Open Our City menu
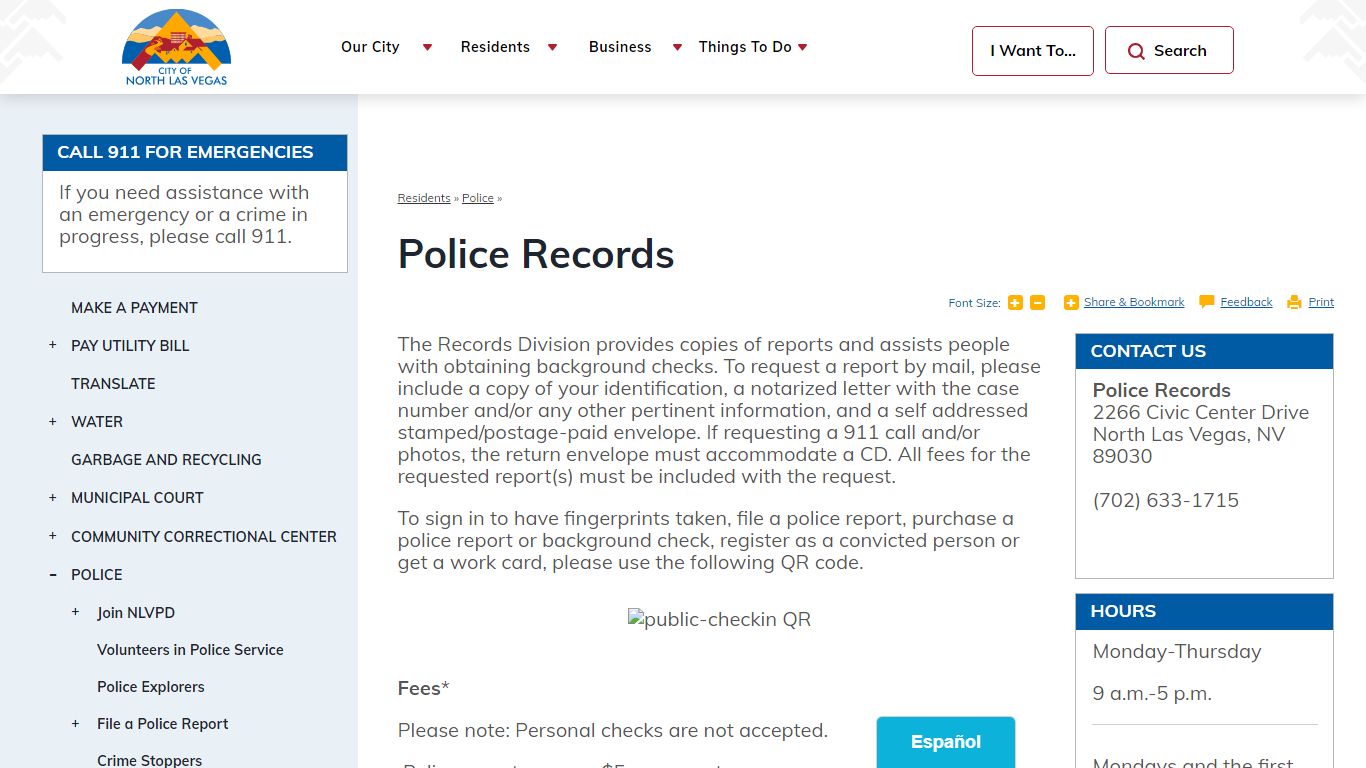 [370, 47]
